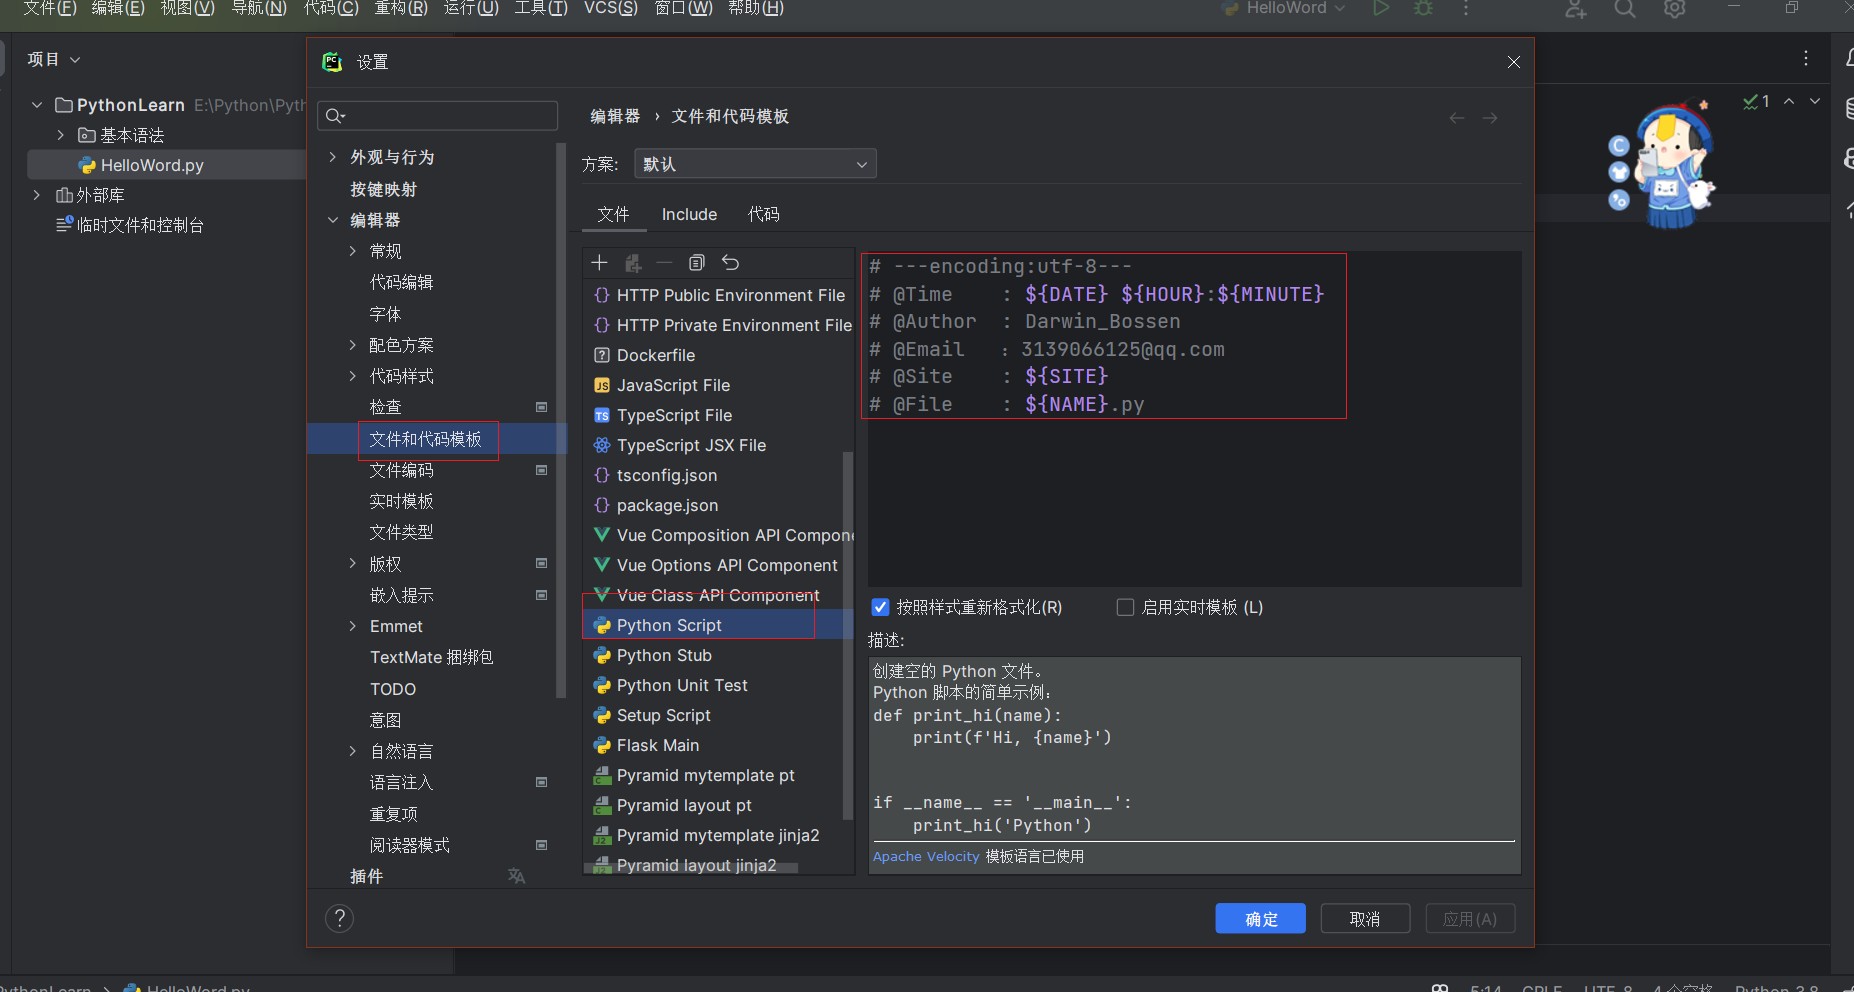Click the create child template file icon
The width and height of the screenshot is (1854, 992).
point(632,263)
